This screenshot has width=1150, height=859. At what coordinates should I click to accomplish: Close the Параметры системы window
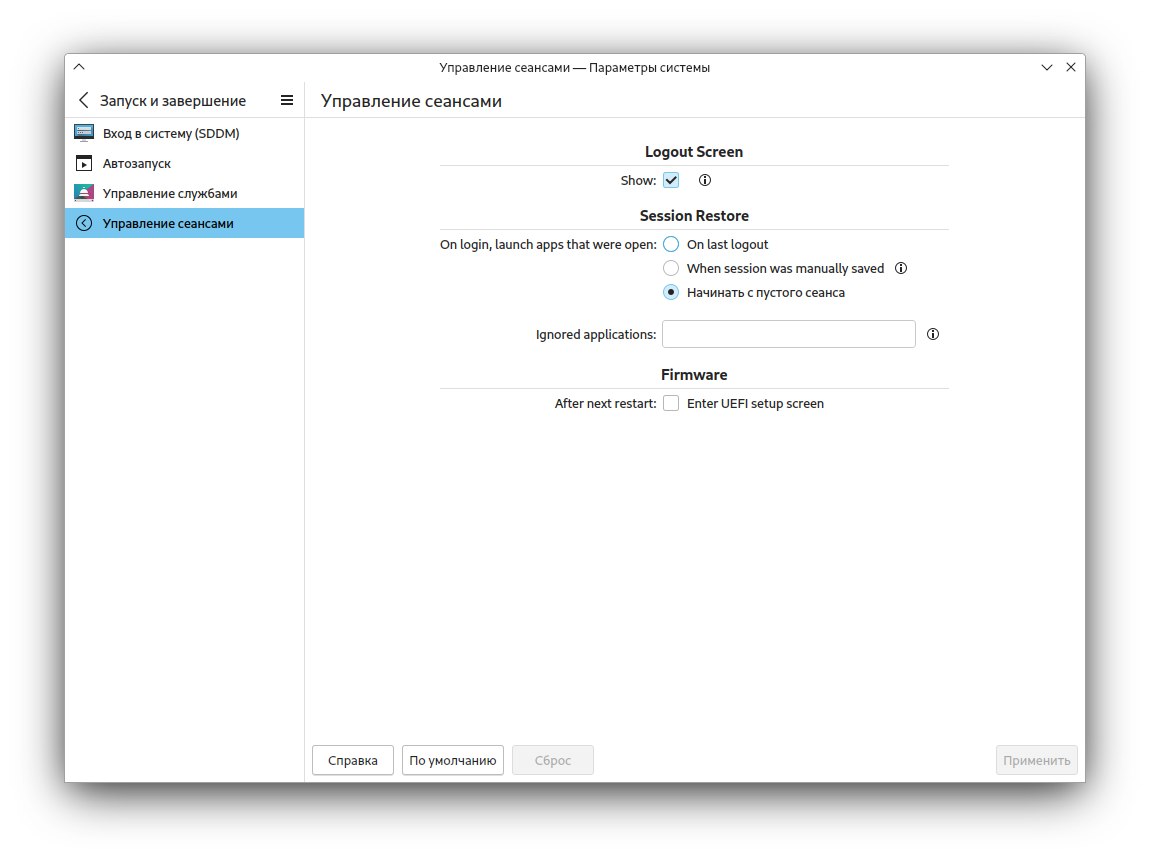(x=1071, y=67)
